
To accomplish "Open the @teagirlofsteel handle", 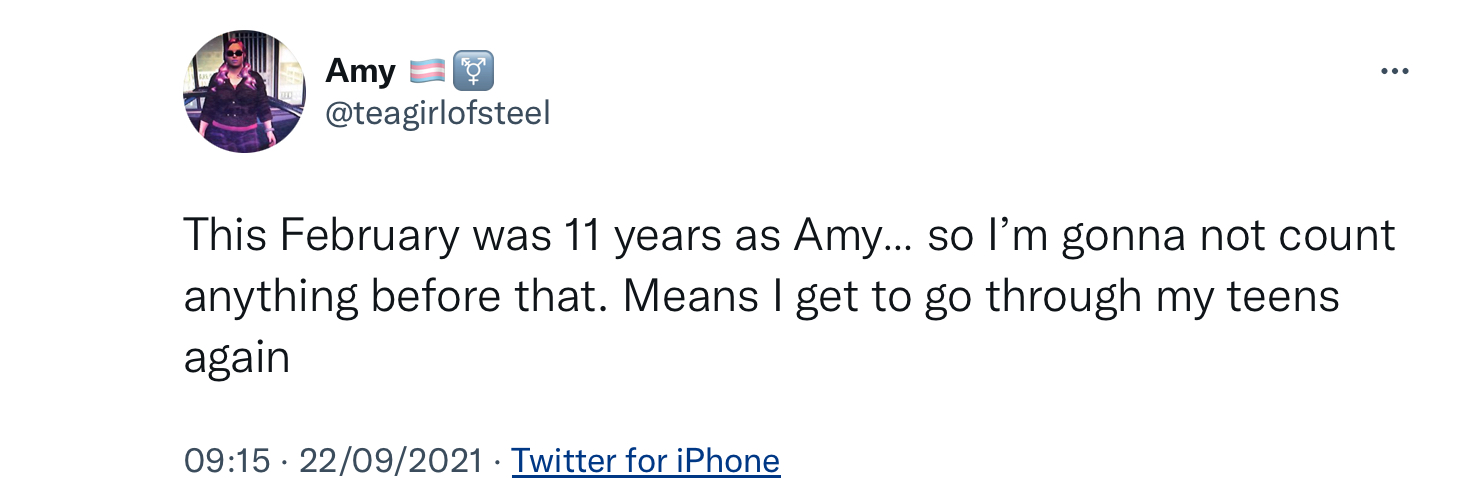I will pyautogui.click(x=438, y=114).
